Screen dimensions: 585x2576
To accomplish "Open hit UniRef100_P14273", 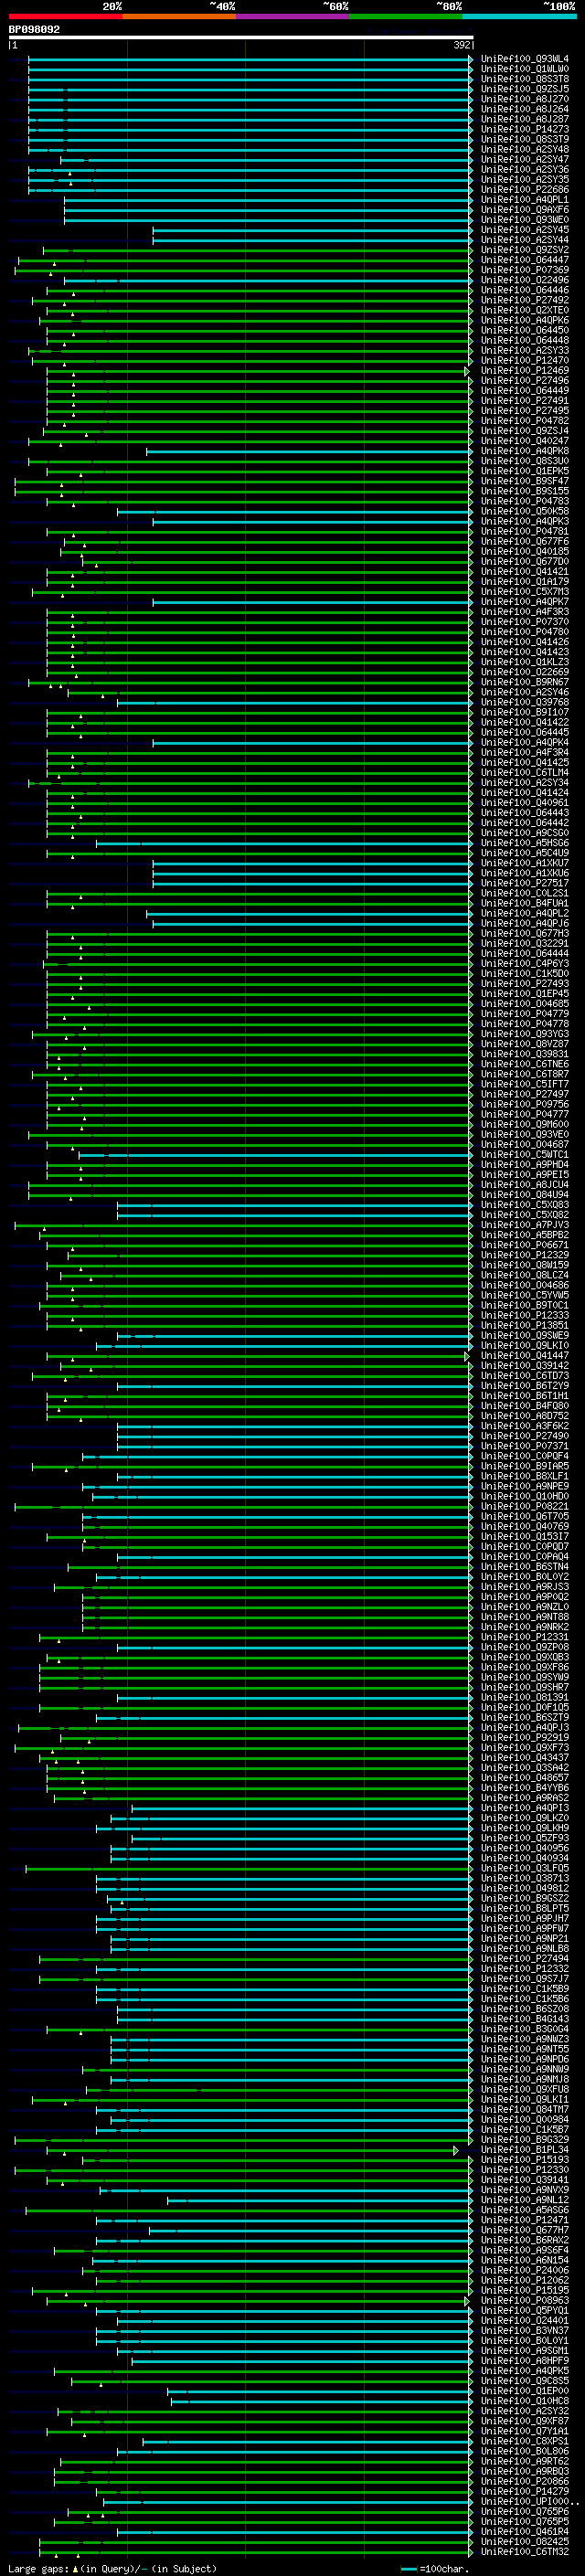I will (525, 129).
